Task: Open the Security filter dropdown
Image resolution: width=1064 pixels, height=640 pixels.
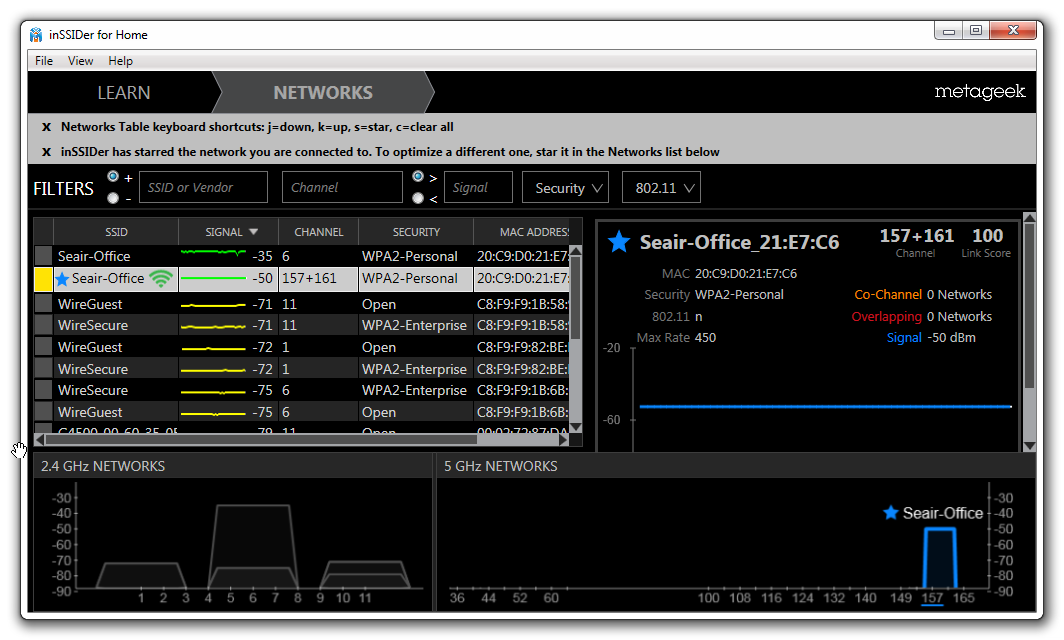Action: [x=565, y=187]
